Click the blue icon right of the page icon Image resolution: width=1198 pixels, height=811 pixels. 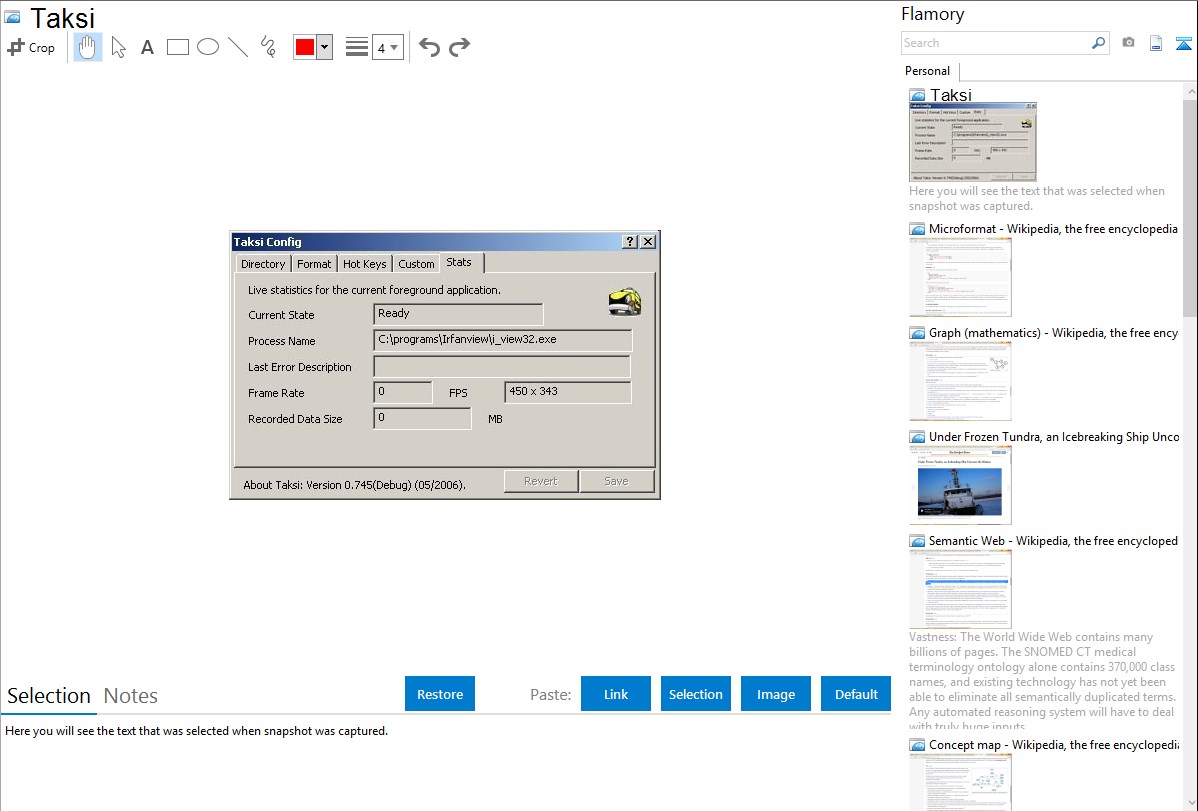(x=1183, y=43)
